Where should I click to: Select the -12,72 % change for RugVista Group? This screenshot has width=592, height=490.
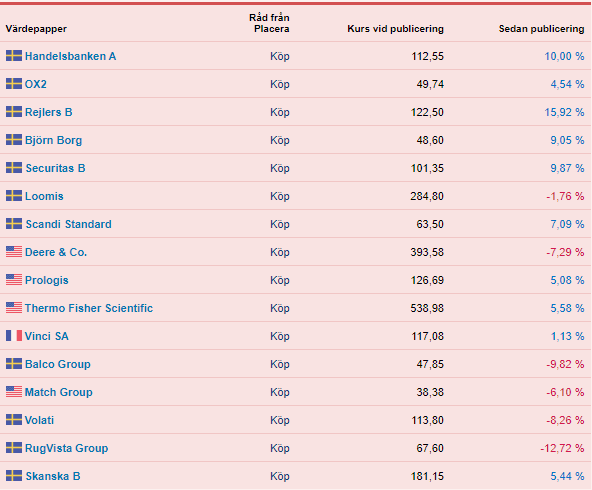(562, 448)
